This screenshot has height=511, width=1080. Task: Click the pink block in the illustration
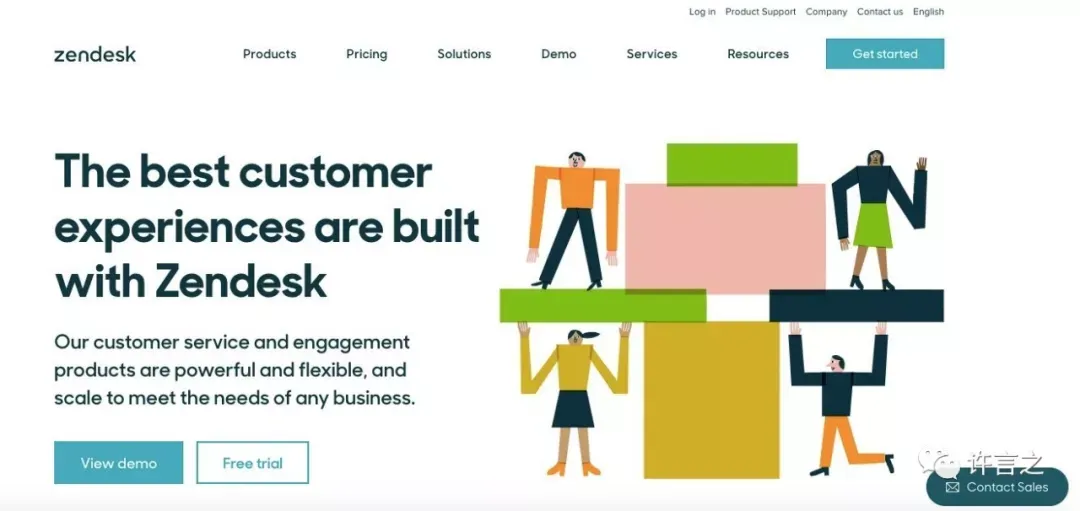725,240
